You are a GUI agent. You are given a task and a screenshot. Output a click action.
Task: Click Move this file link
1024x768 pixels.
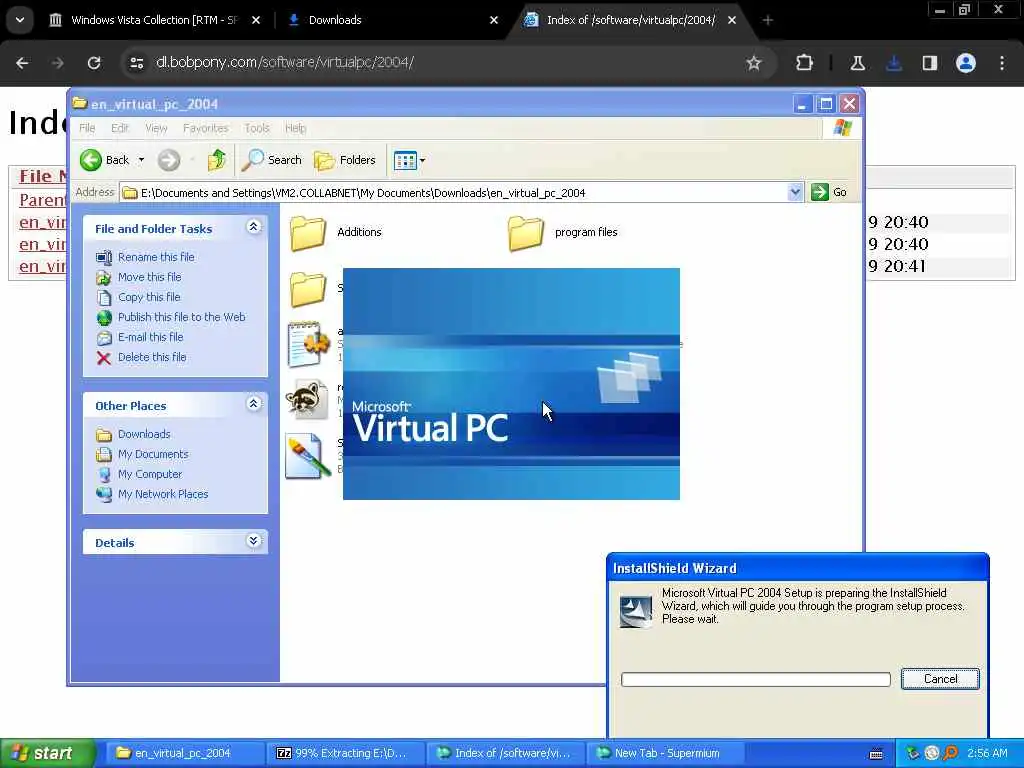pyautogui.click(x=150, y=277)
